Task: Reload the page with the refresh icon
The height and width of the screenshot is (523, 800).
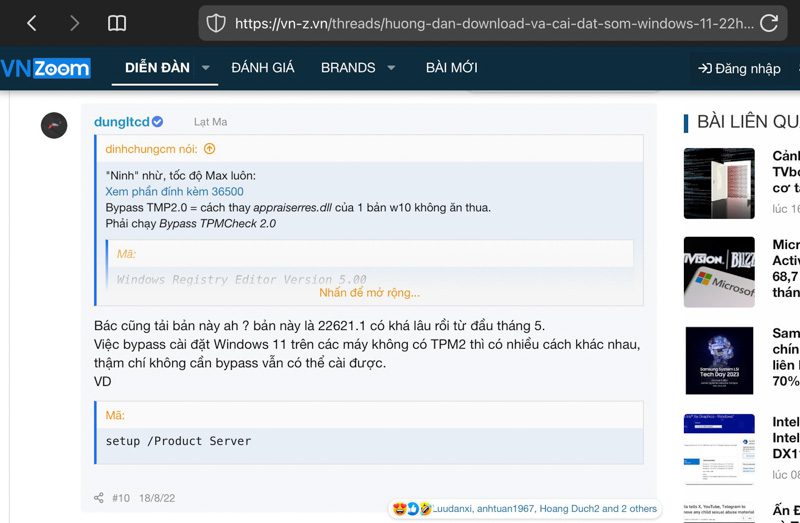Action: coord(769,23)
